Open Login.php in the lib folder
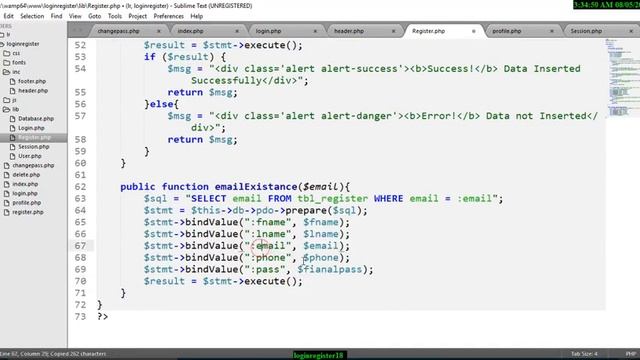 coord(31,128)
